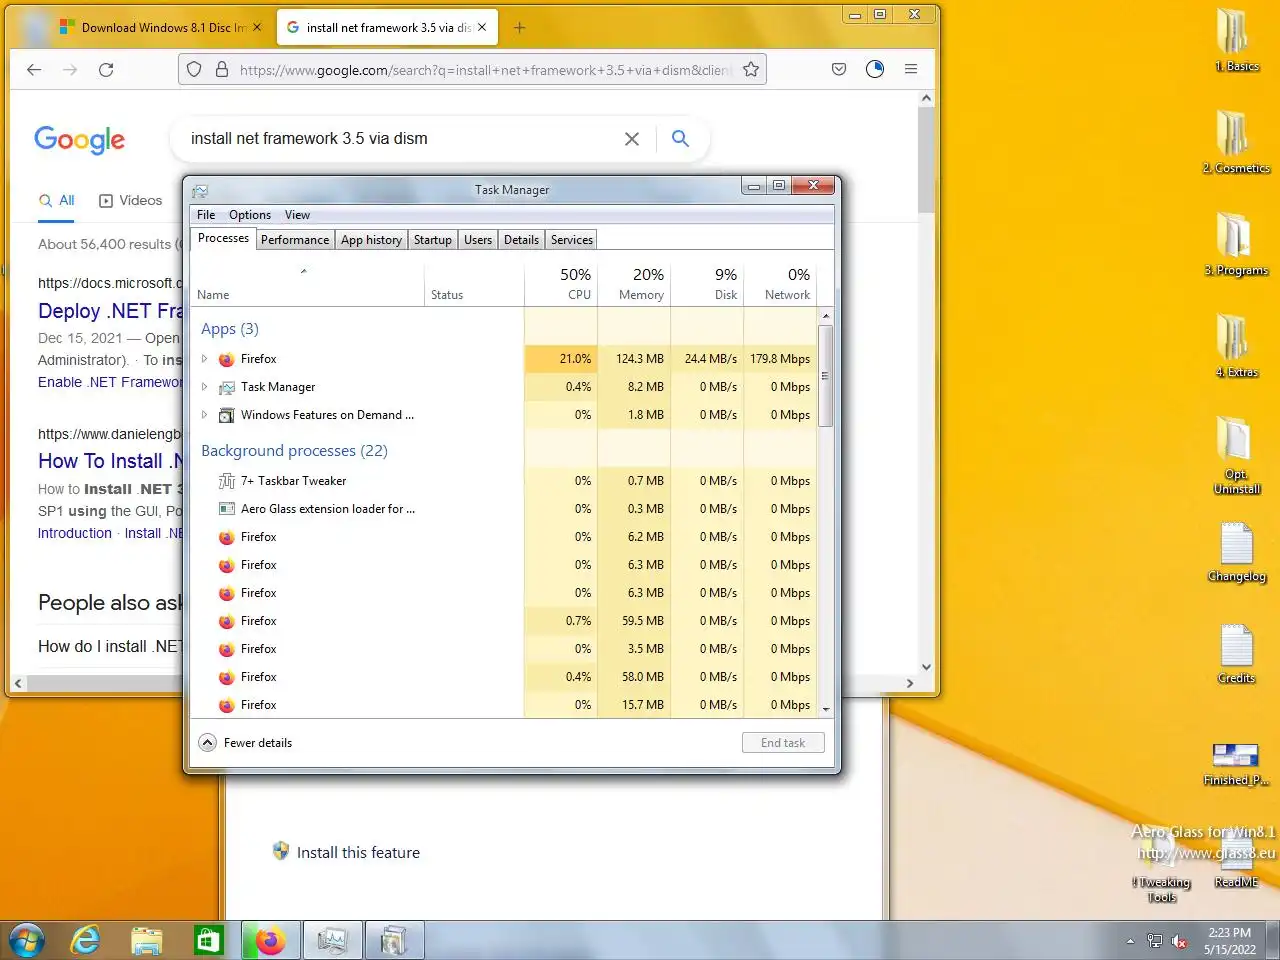Show hidden tray icons arrow
The width and height of the screenshot is (1280, 960).
[1130, 941]
